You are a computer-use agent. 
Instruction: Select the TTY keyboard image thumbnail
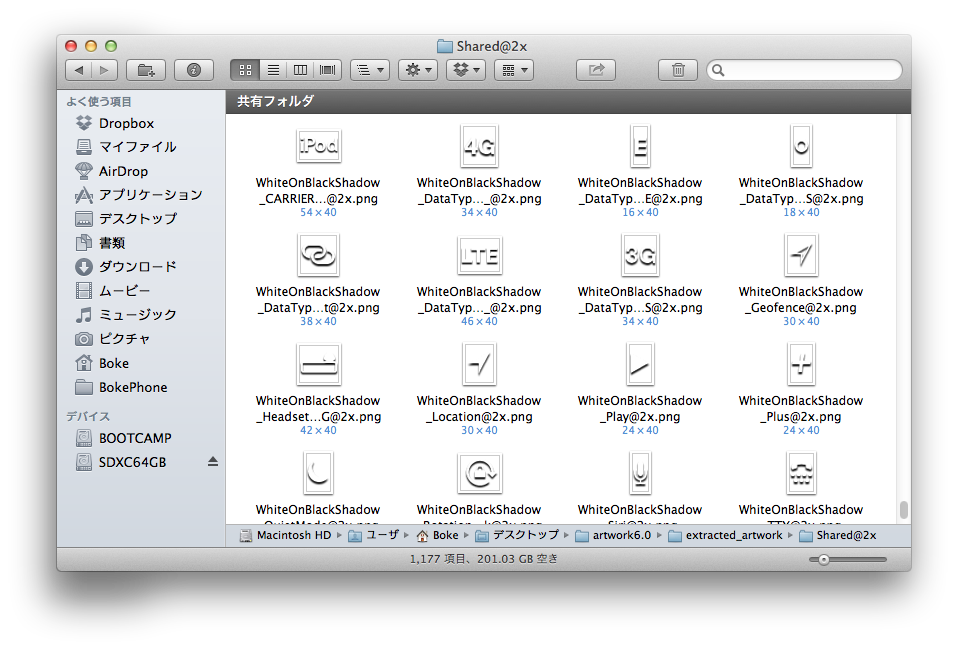pos(801,473)
